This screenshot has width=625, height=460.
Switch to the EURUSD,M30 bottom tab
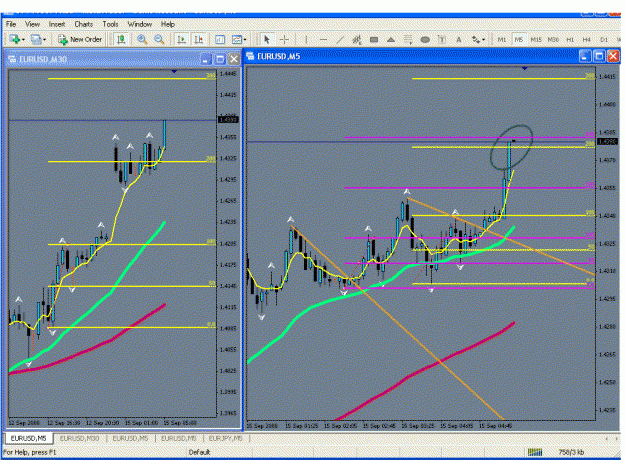[x=79, y=438]
